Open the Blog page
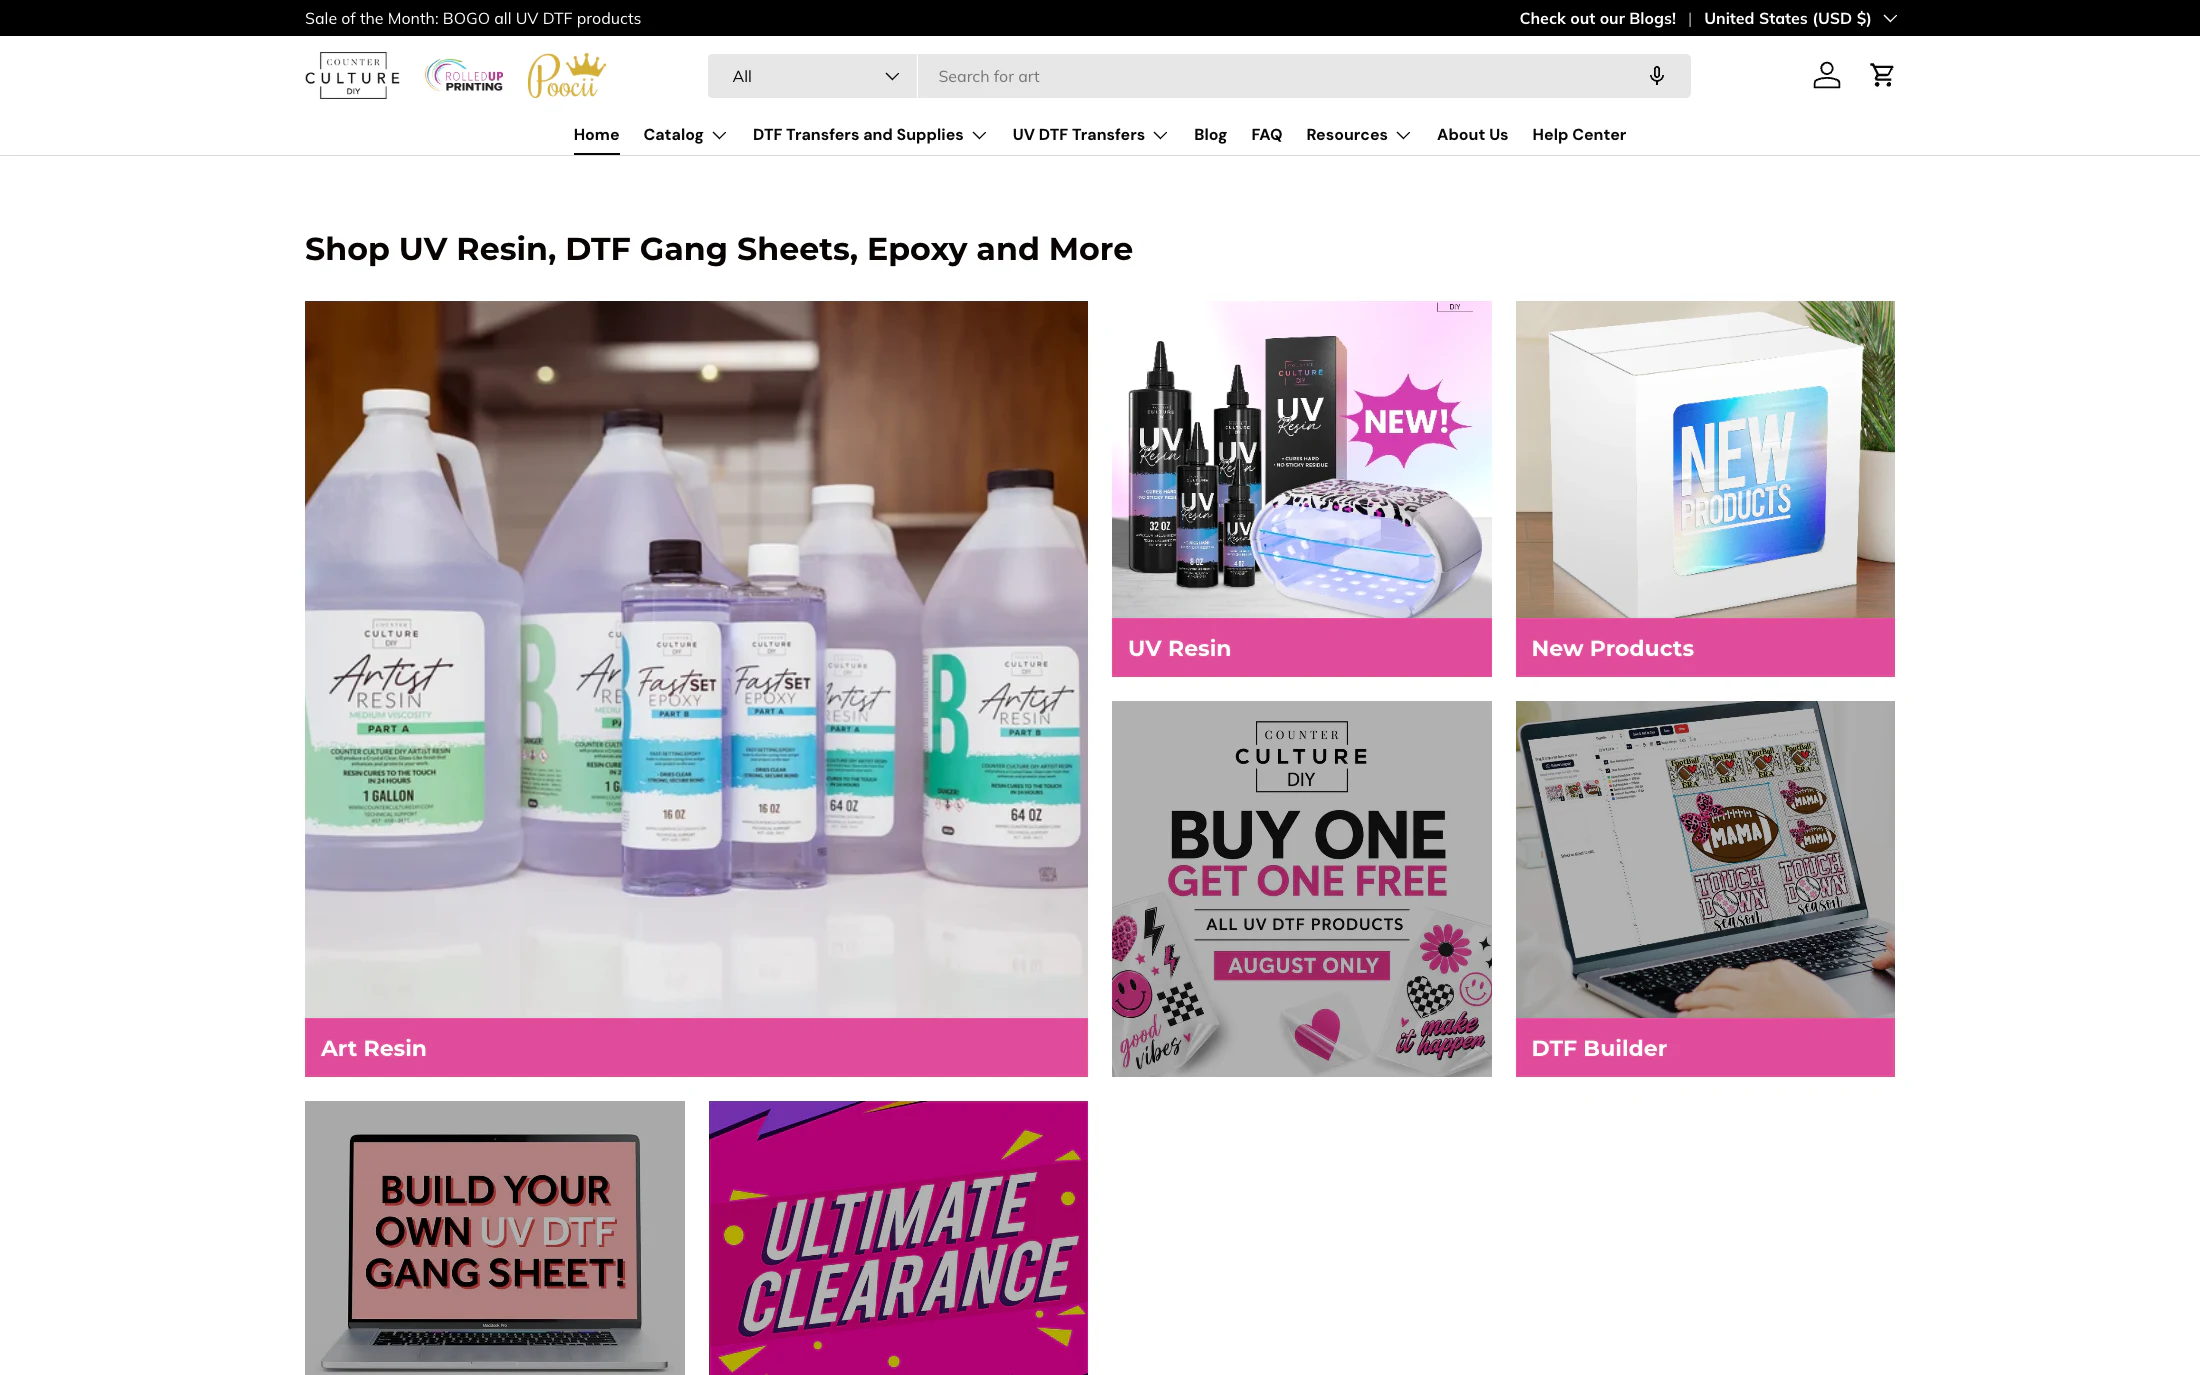The image size is (2200, 1375). click(x=1210, y=135)
